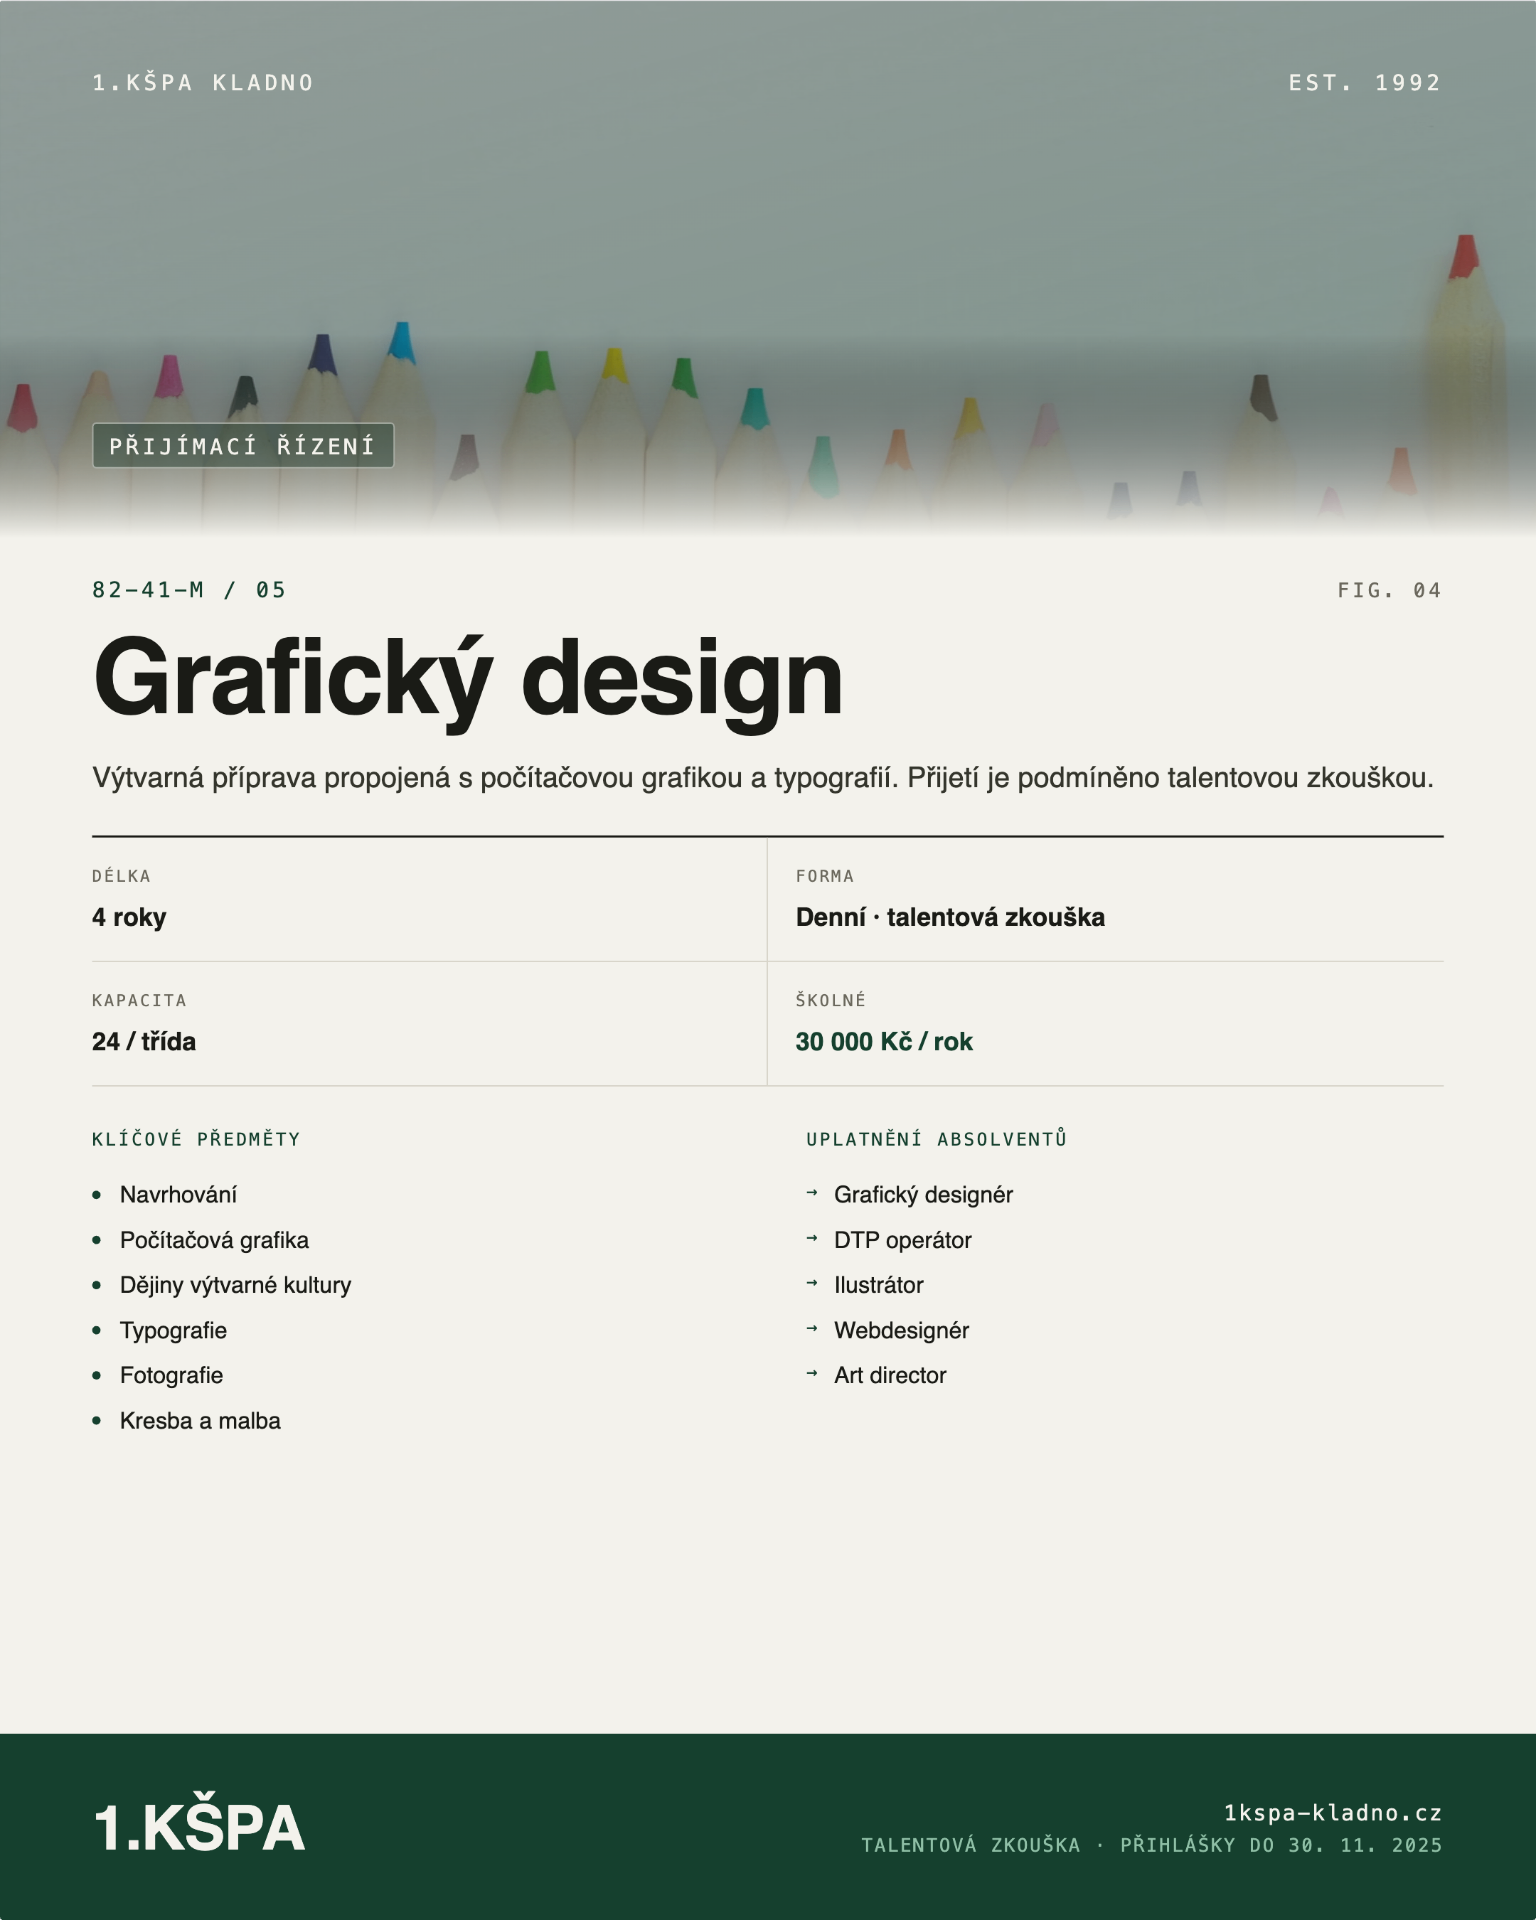
Task: Click the arrow icon beside Grafický designér
Action: pyautogui.click(x=812, y=1192)
